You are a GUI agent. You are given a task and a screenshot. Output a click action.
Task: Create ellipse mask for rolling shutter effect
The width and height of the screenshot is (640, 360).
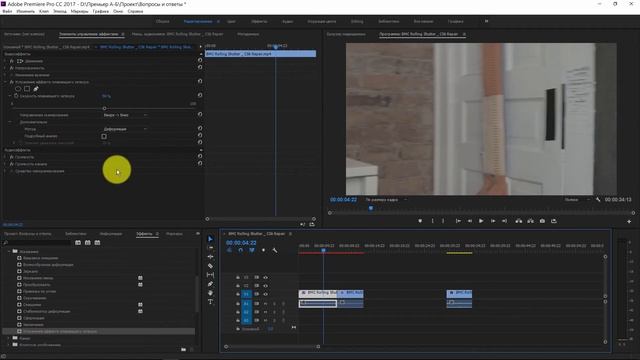click(18, 89)
